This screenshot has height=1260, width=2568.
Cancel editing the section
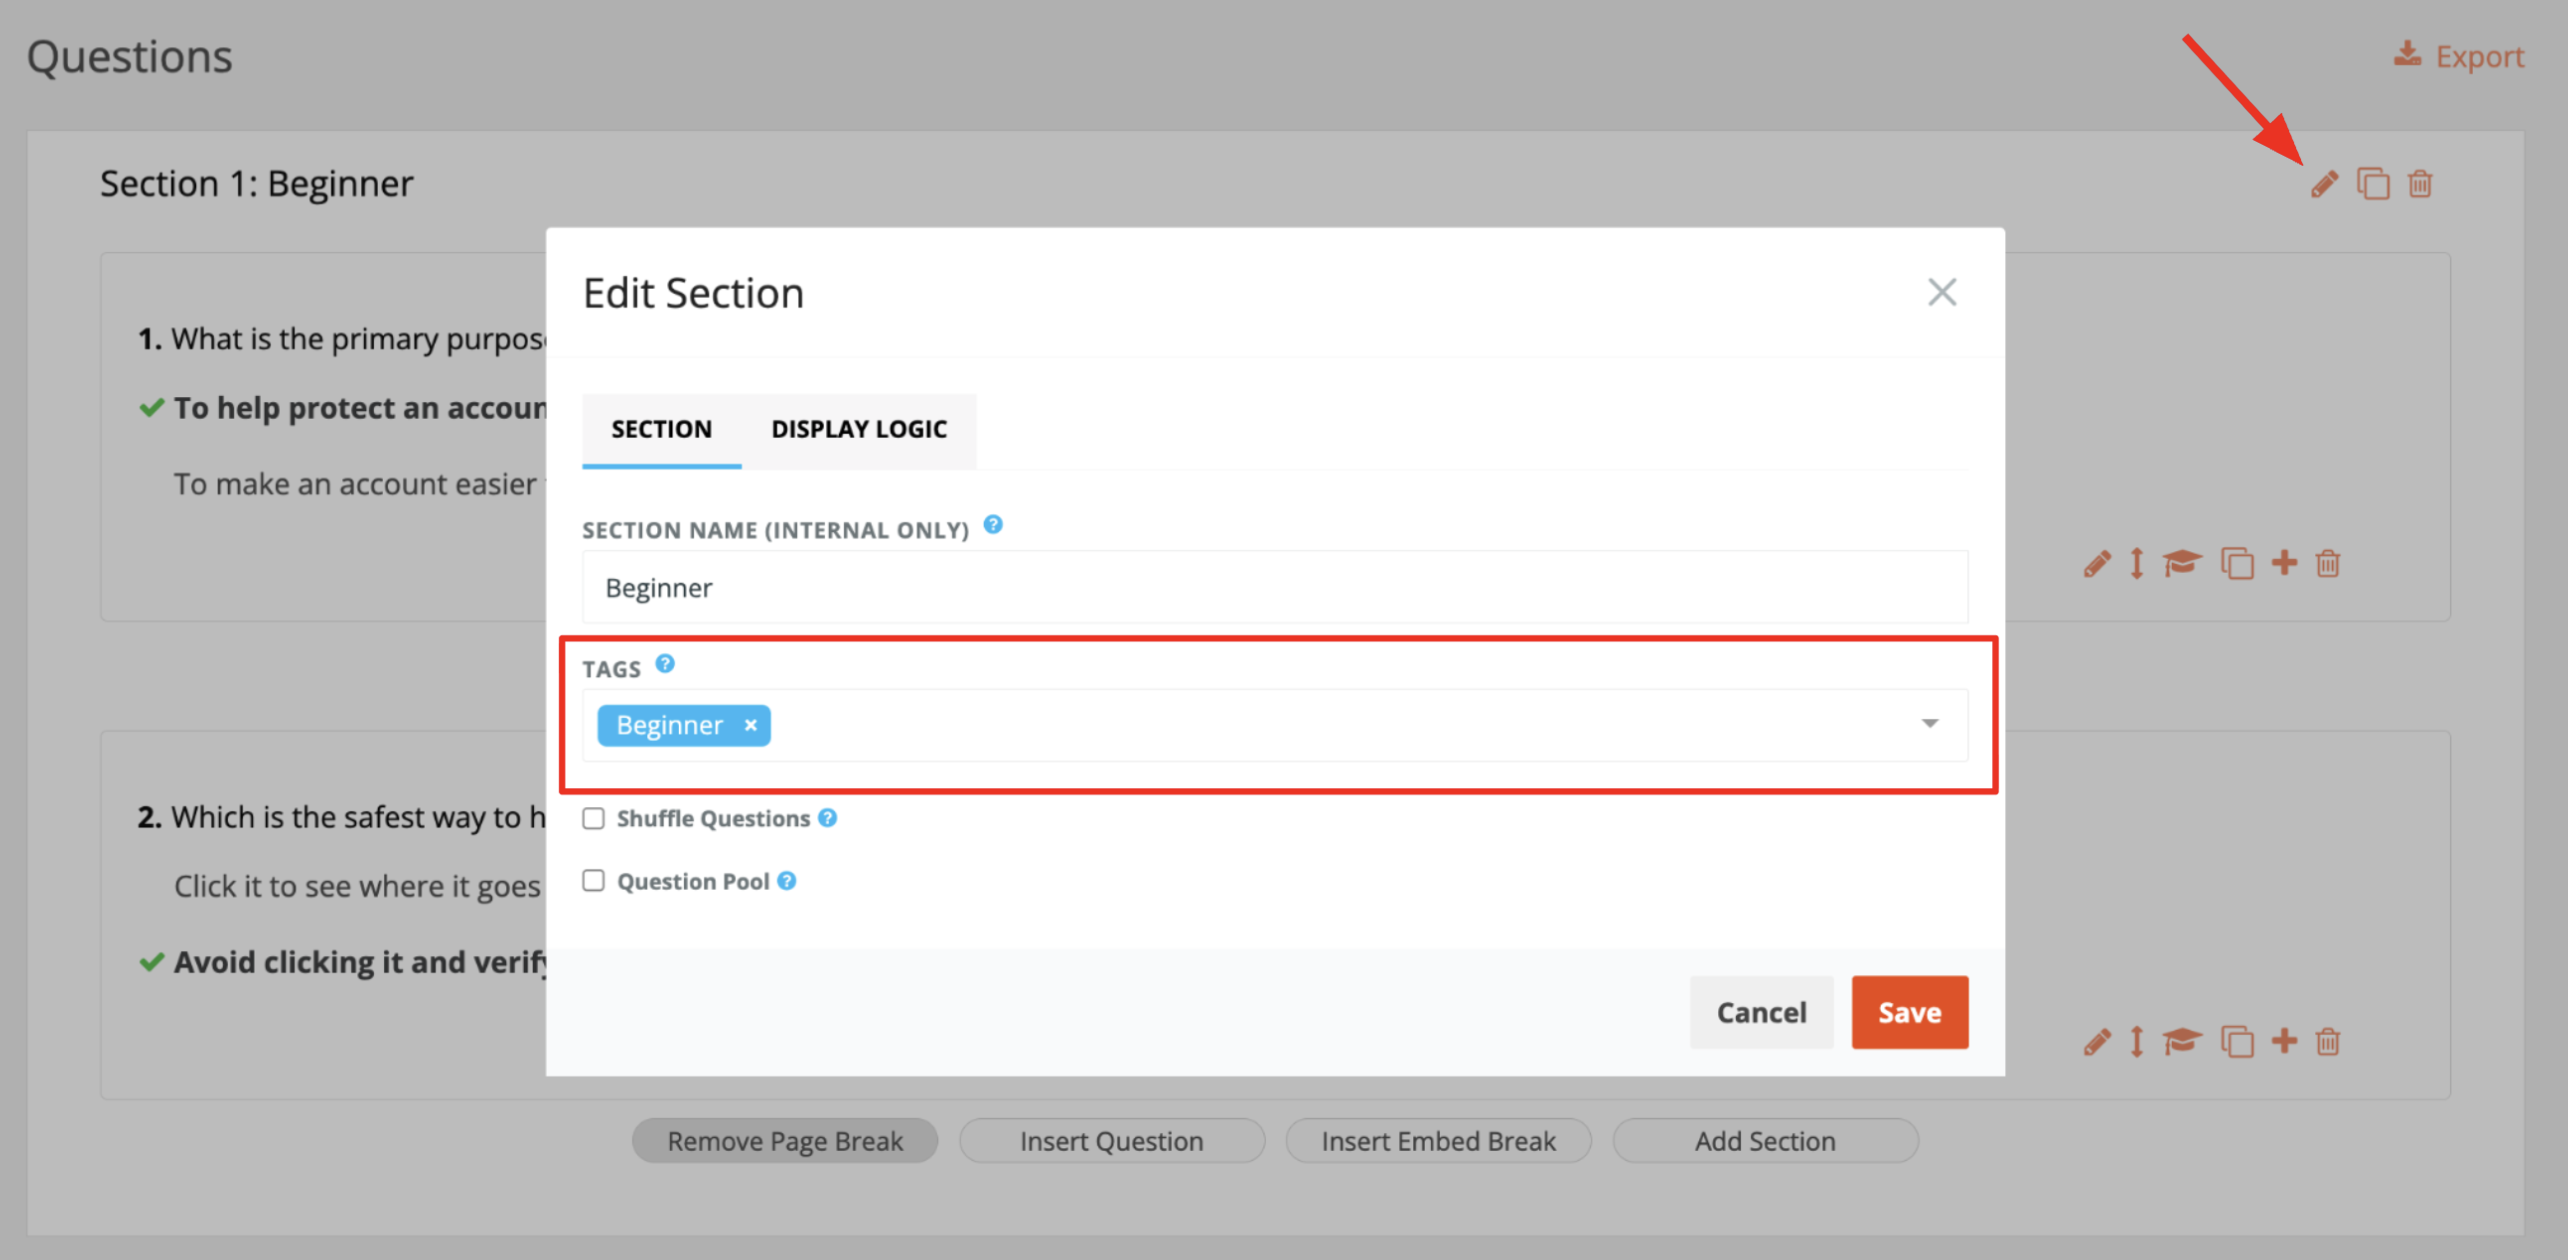click(1761, 1012)
